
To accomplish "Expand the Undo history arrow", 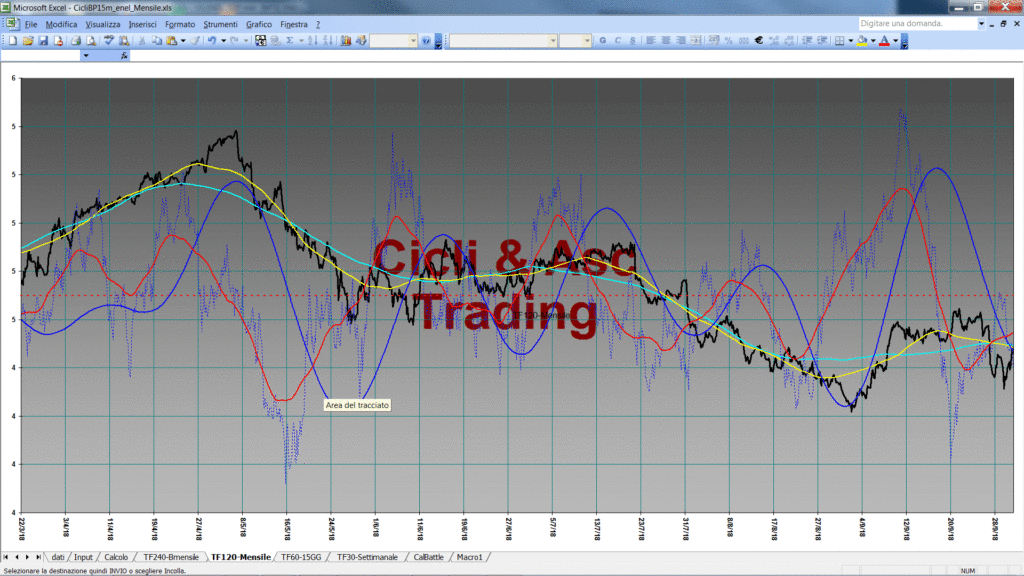I will click(x=223, y=40).
